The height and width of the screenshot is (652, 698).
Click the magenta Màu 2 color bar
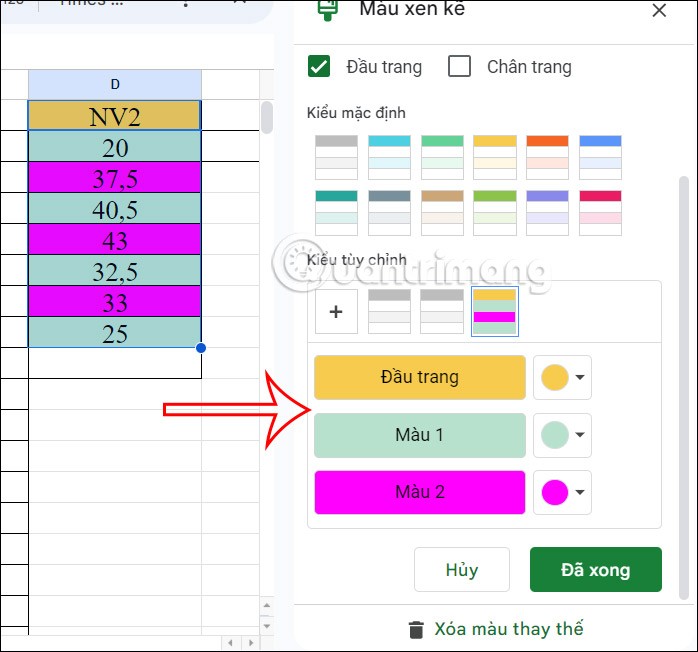[x=419, y=492]
